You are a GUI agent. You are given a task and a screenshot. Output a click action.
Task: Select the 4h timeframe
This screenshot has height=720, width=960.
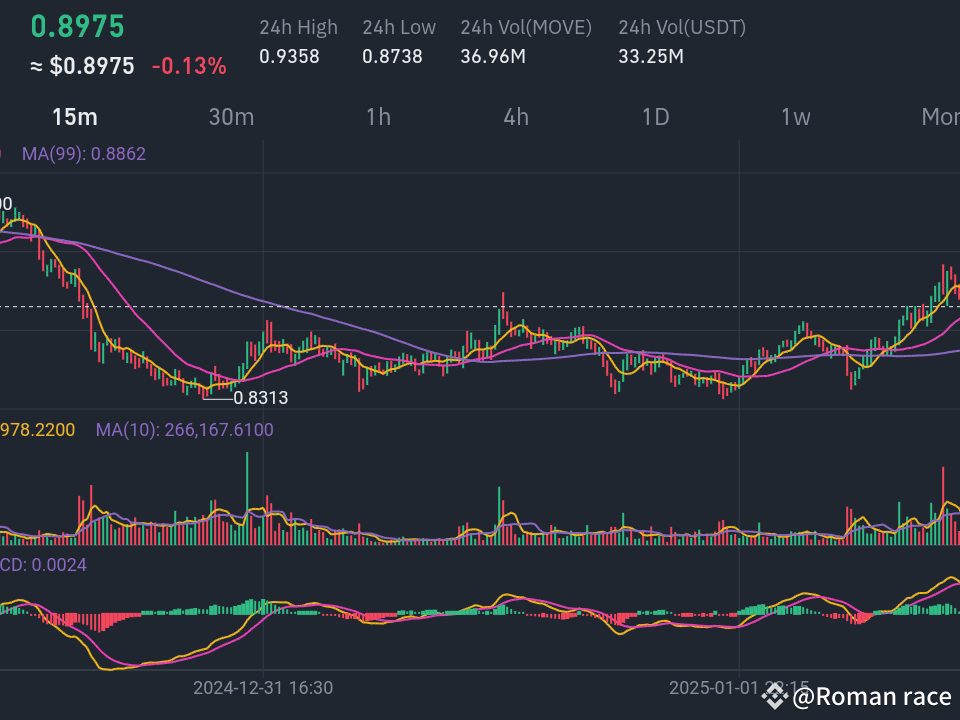pyautogui.click(x=515, y=117)
